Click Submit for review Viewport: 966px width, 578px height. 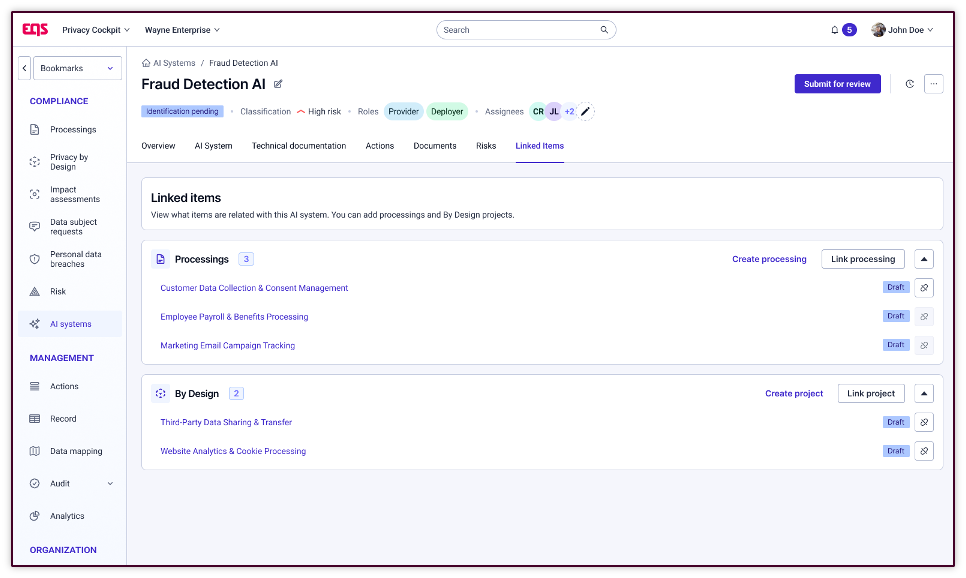click(x=837, y=84)
